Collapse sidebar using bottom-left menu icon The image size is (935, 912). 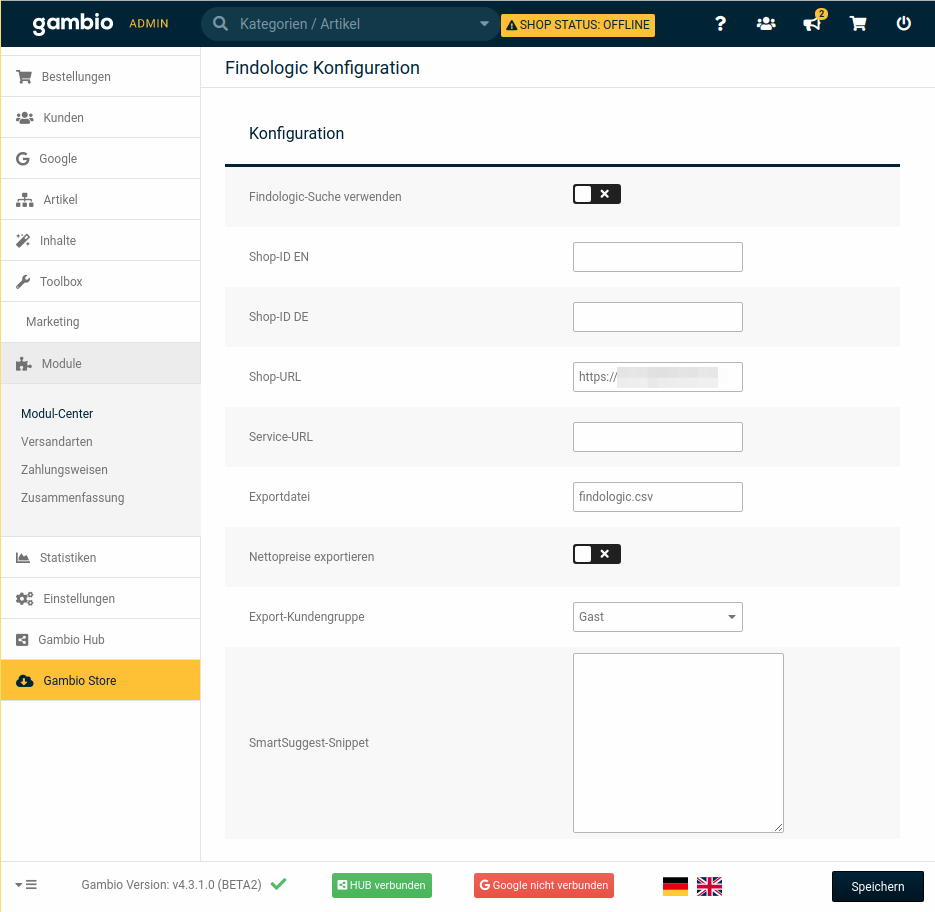click(x=26, y=885)
